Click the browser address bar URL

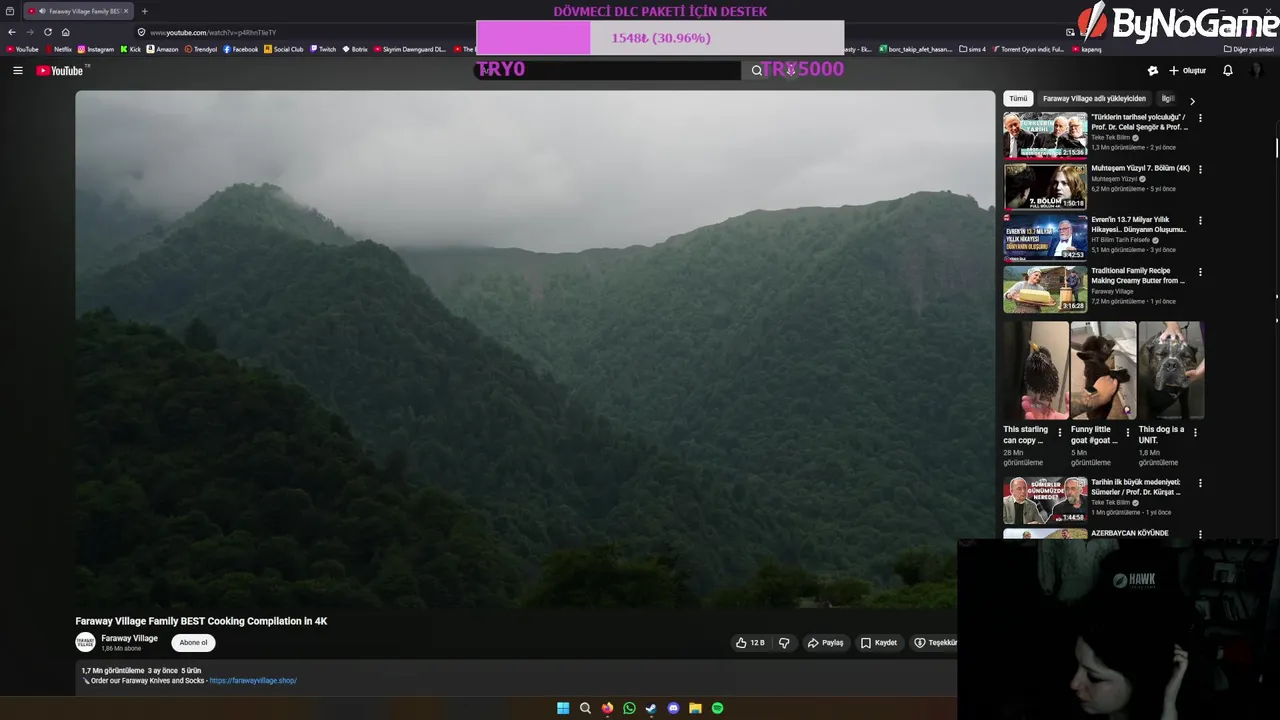point(213,32)
